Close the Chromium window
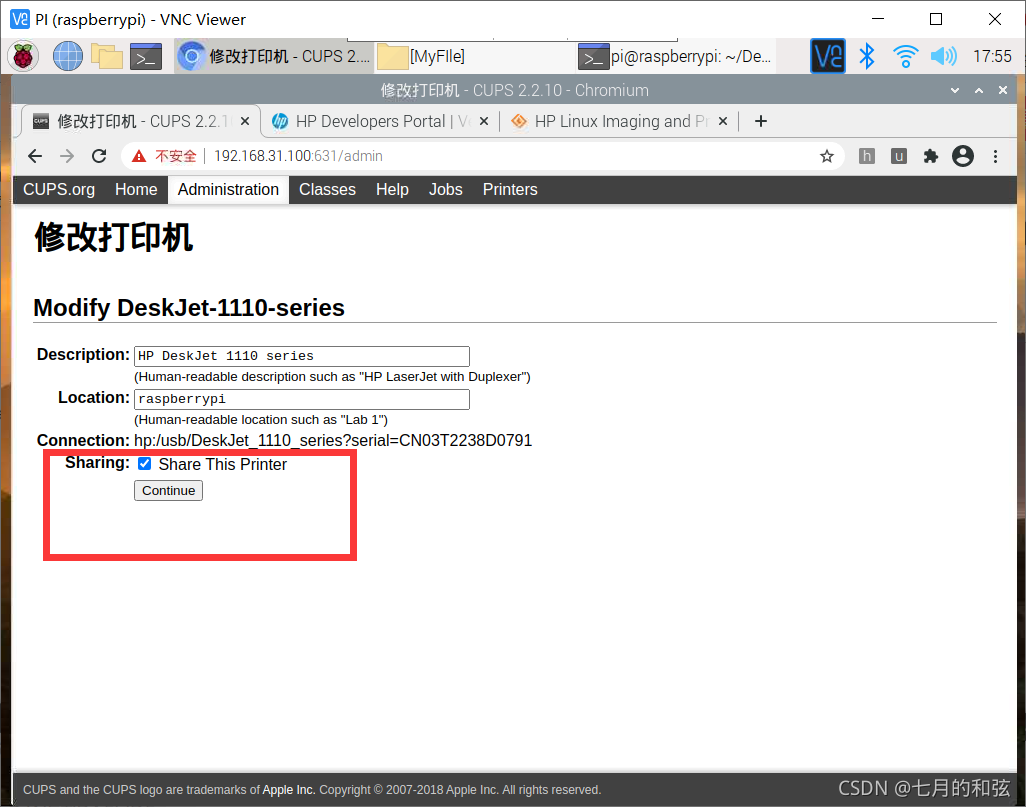 coord(1002,90)
